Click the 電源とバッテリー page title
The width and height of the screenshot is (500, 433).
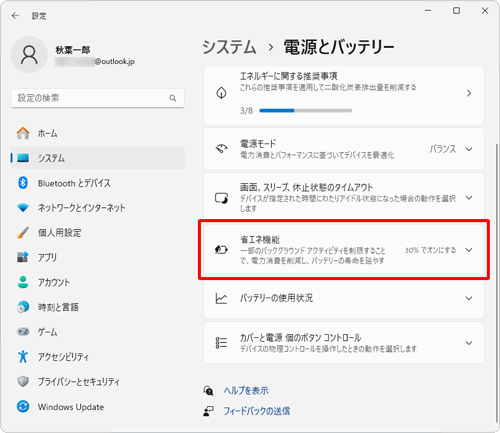(339, 47)
